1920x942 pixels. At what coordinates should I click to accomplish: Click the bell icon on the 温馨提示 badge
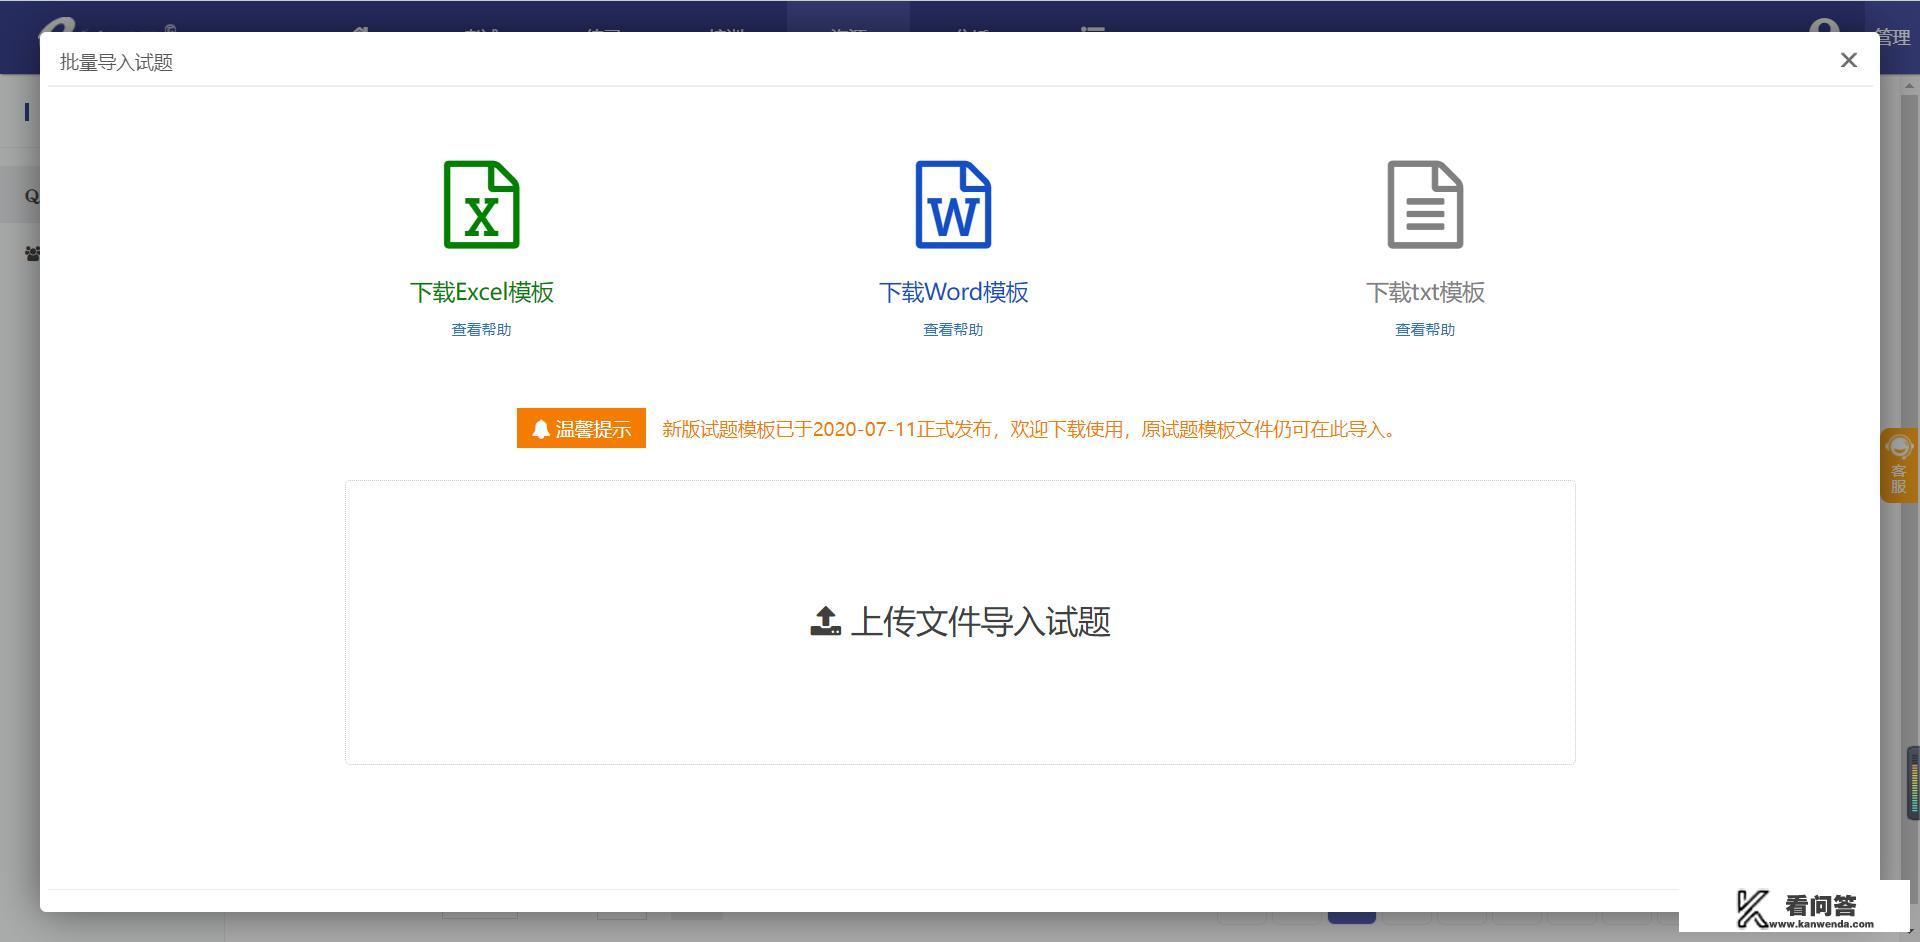(541, 428)
